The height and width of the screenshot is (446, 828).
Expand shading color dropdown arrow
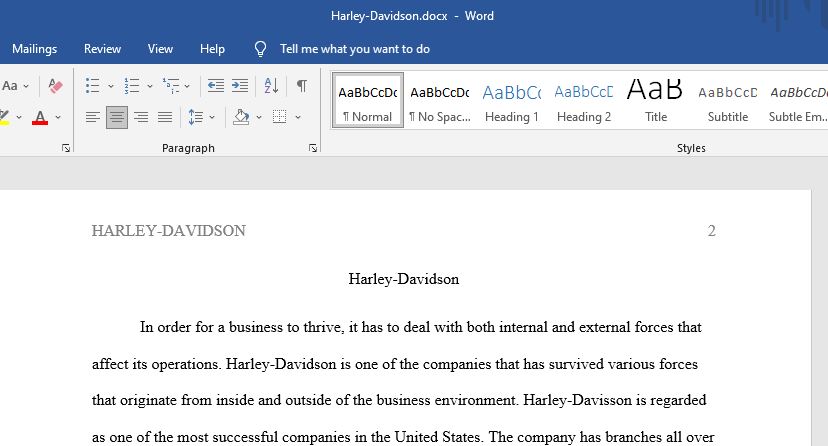click(259, 117)
